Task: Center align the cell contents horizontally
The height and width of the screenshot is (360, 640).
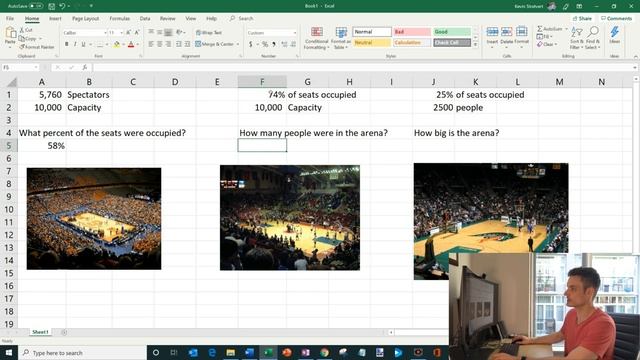Action: [x=160, y=44]
